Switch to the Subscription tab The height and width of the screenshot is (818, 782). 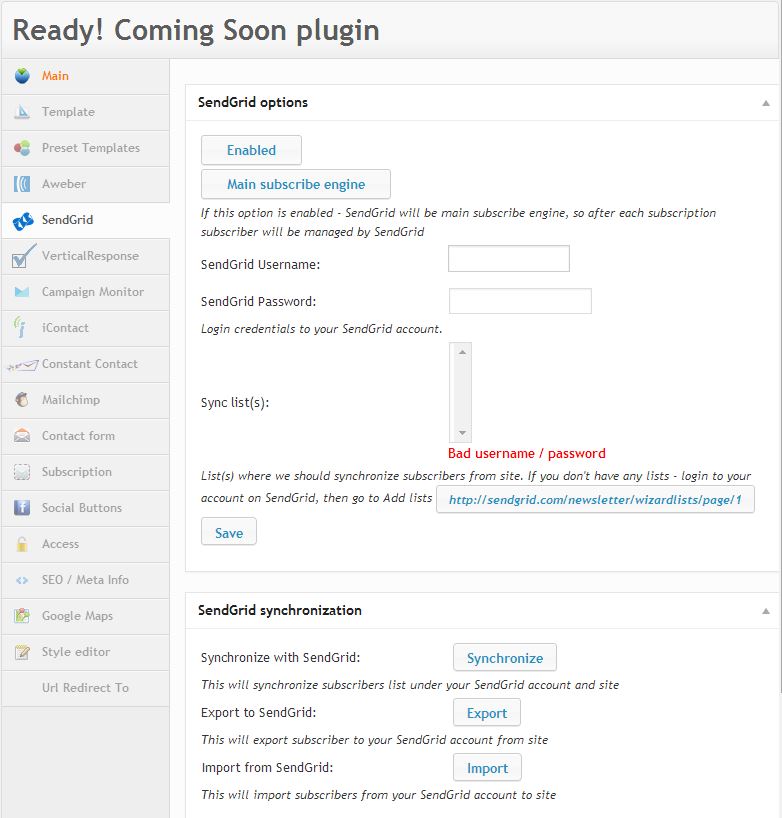[86, 472]
